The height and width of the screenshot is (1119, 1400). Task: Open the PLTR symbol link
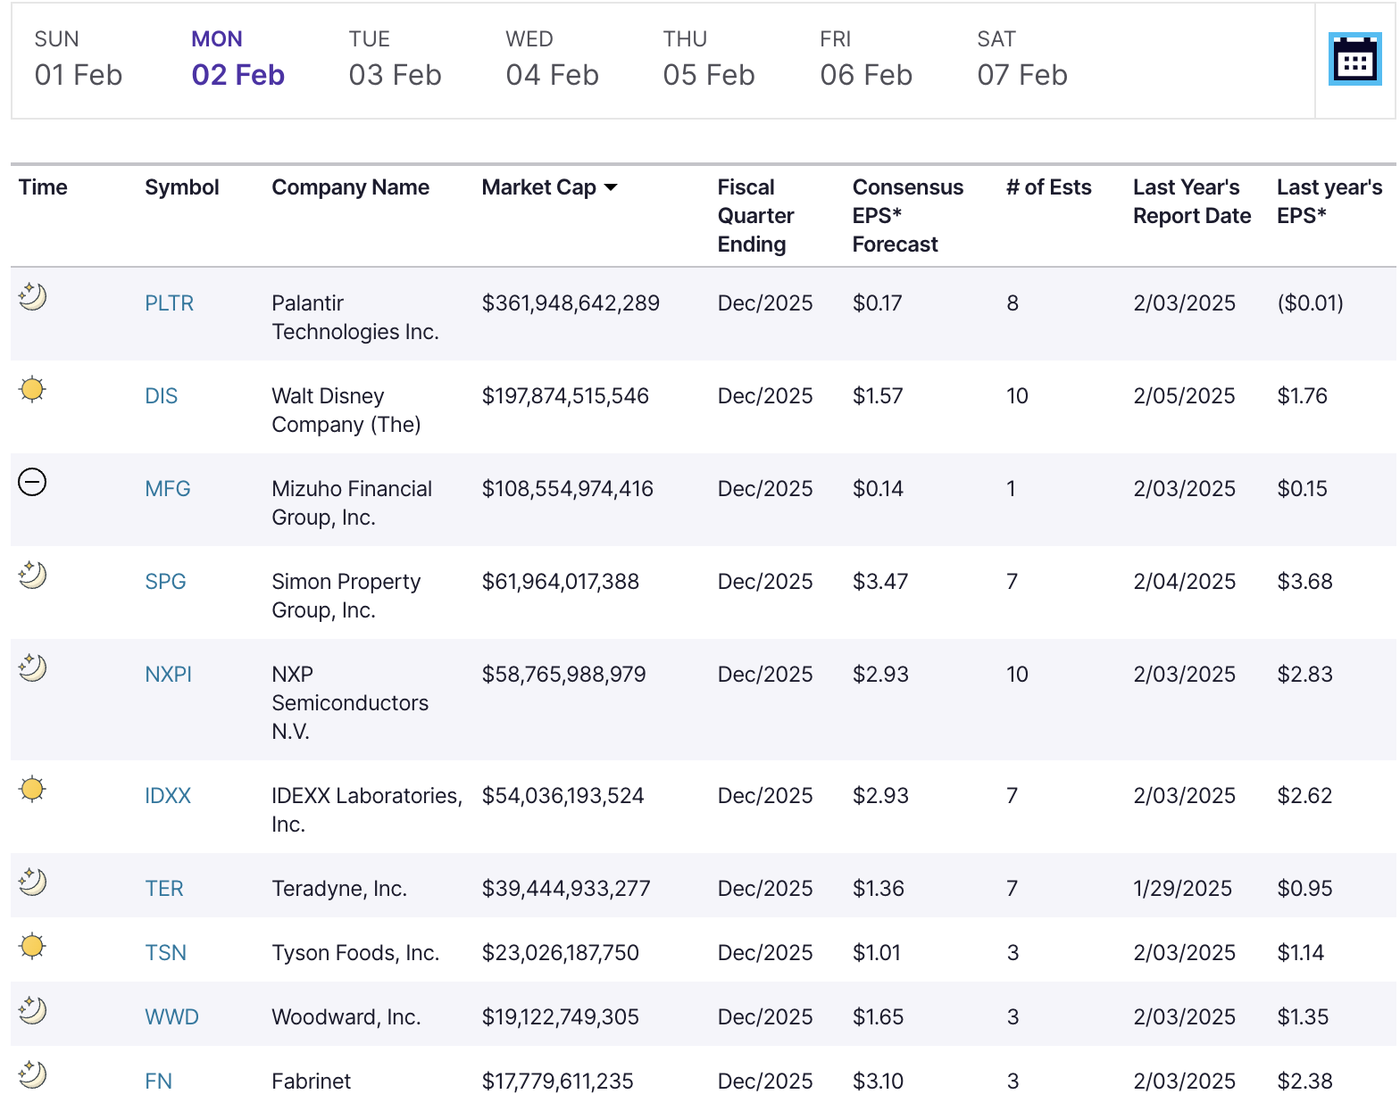[169, 303]
